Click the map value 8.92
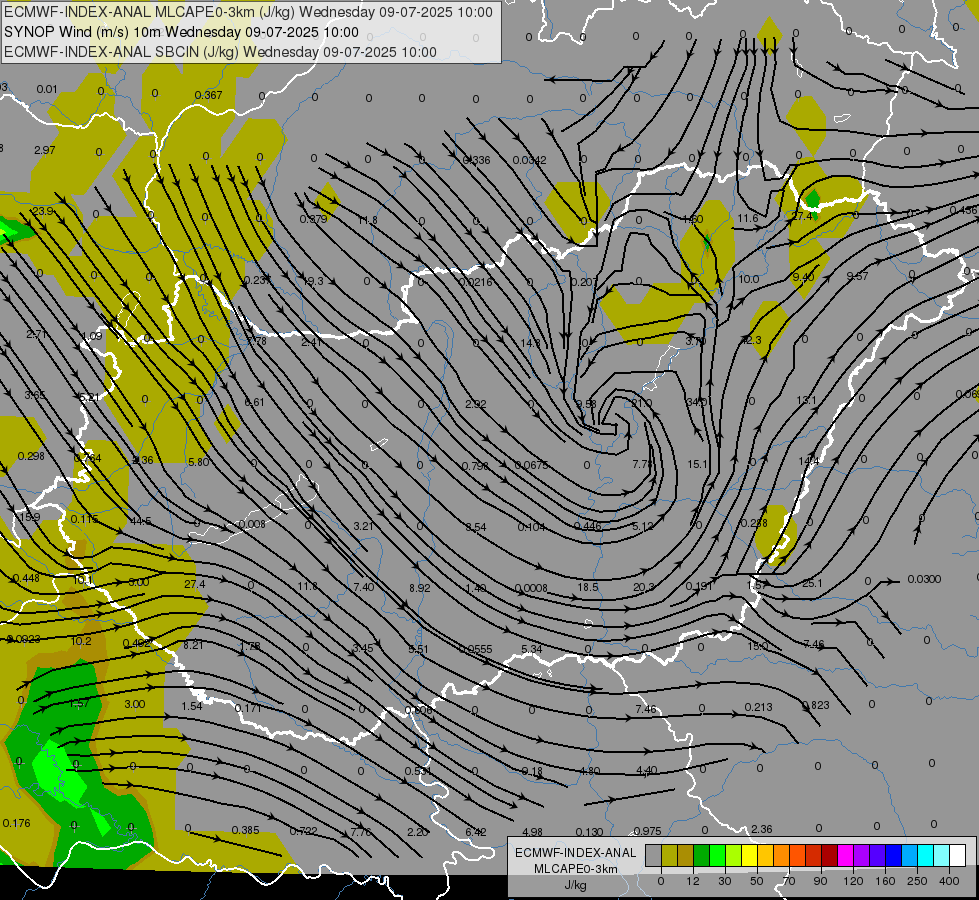 tap(420, 588)
